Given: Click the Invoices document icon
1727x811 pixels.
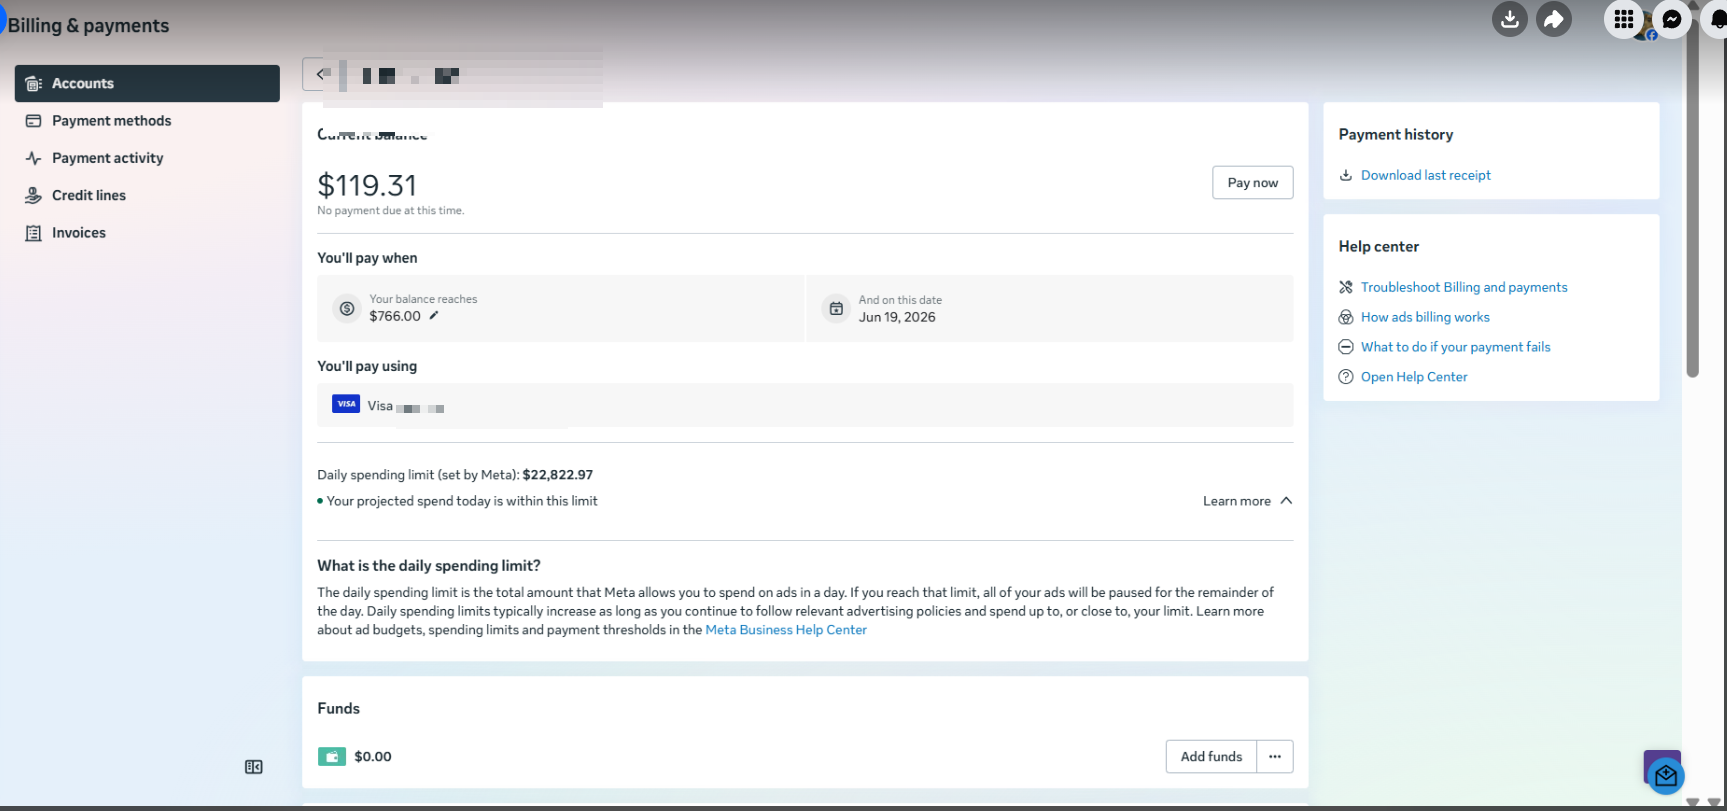Looking at the screenshot, I should coord(33,233).
